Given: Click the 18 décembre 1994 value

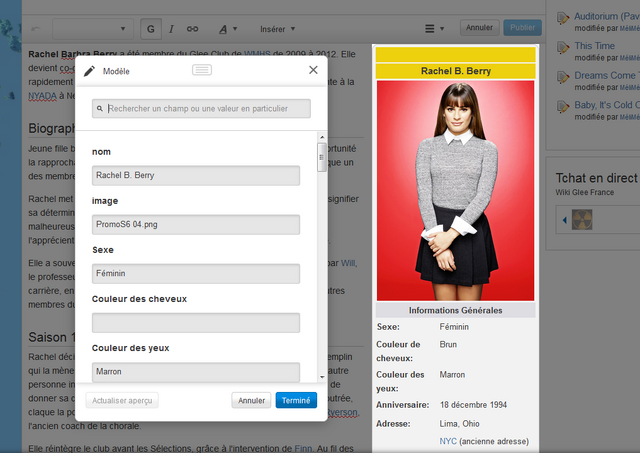Looking at the screenshot, I should coord(473,405).
